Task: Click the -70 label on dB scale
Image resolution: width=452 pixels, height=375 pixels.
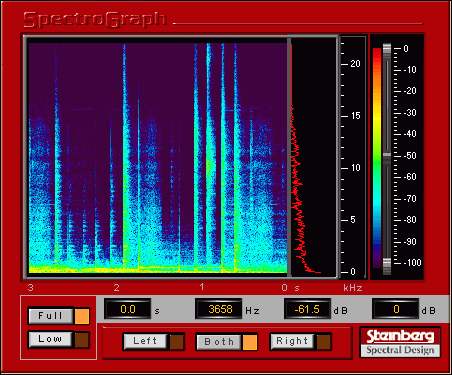Action: (x=410, y=199)
